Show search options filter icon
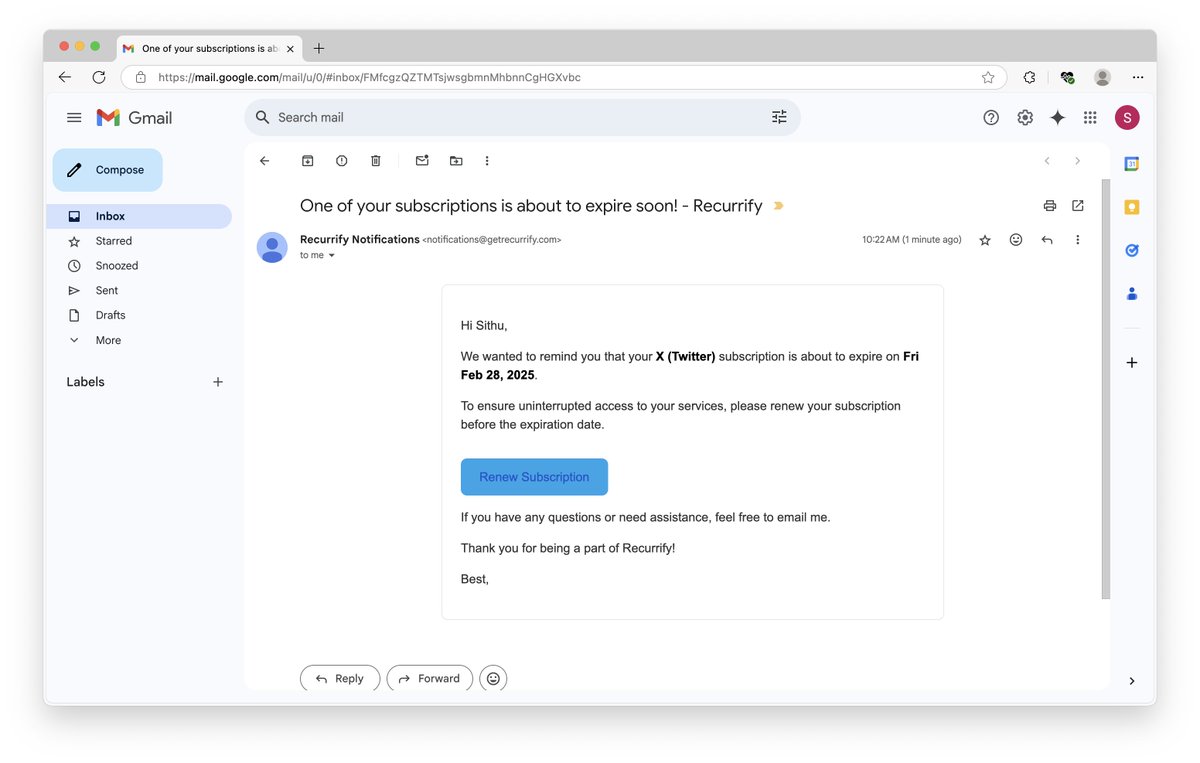The width and height of the screenshot is (1200, 763). 780,118
